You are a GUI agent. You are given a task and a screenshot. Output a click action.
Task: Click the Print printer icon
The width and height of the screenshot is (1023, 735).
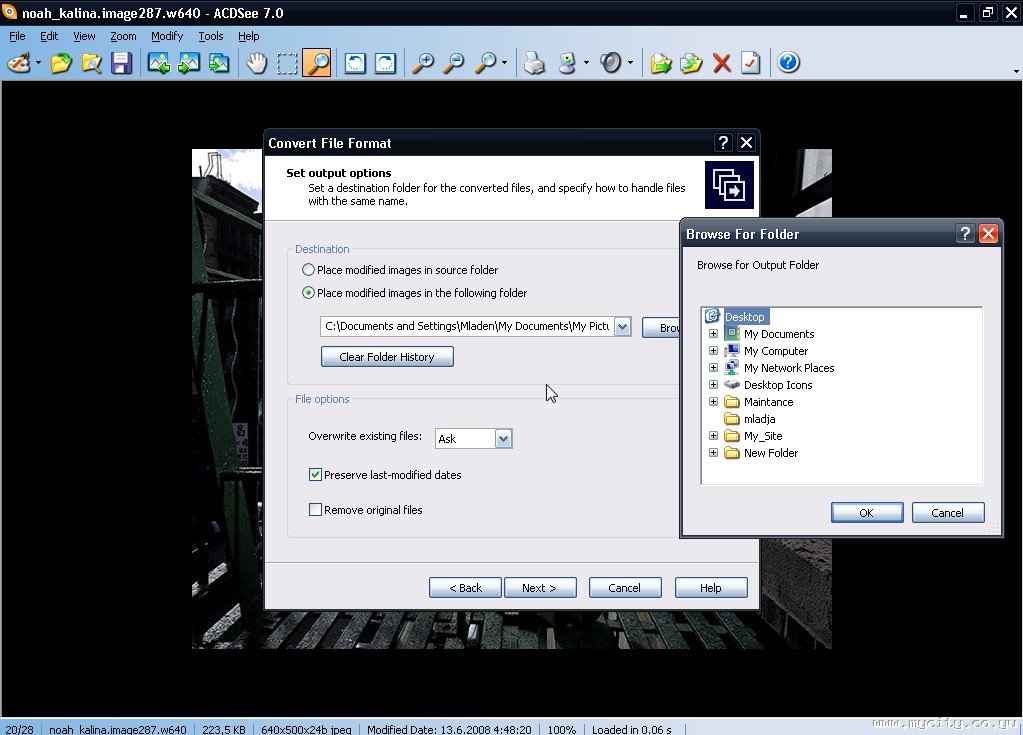[x=534, y=63]
